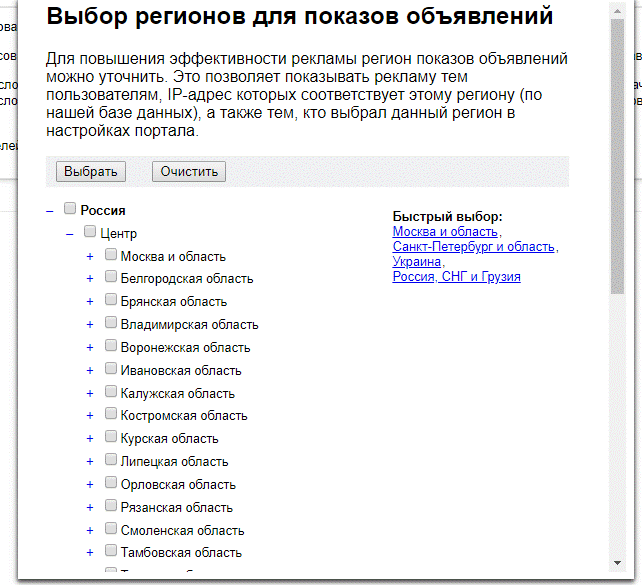Expand the Тамбовская область node

coord(90,552)
